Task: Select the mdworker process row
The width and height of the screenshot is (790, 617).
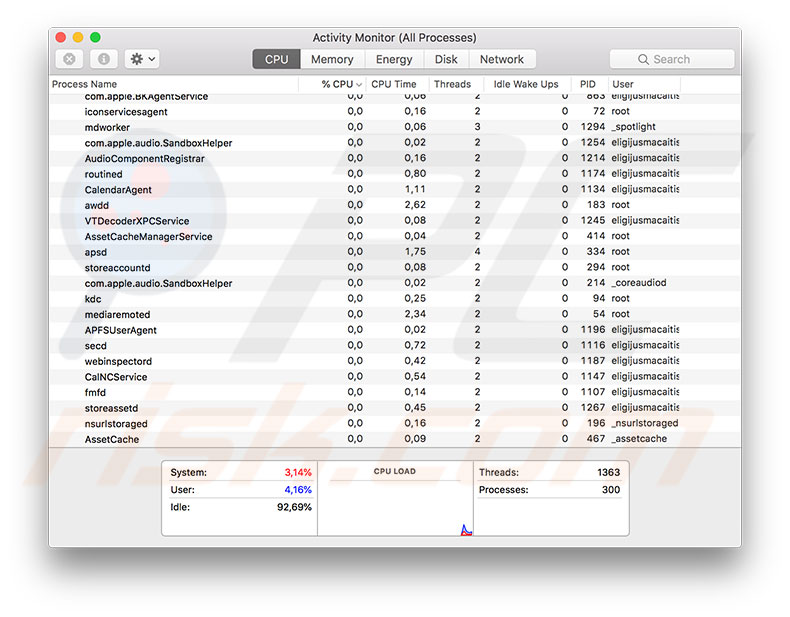Action: point(395,127)
